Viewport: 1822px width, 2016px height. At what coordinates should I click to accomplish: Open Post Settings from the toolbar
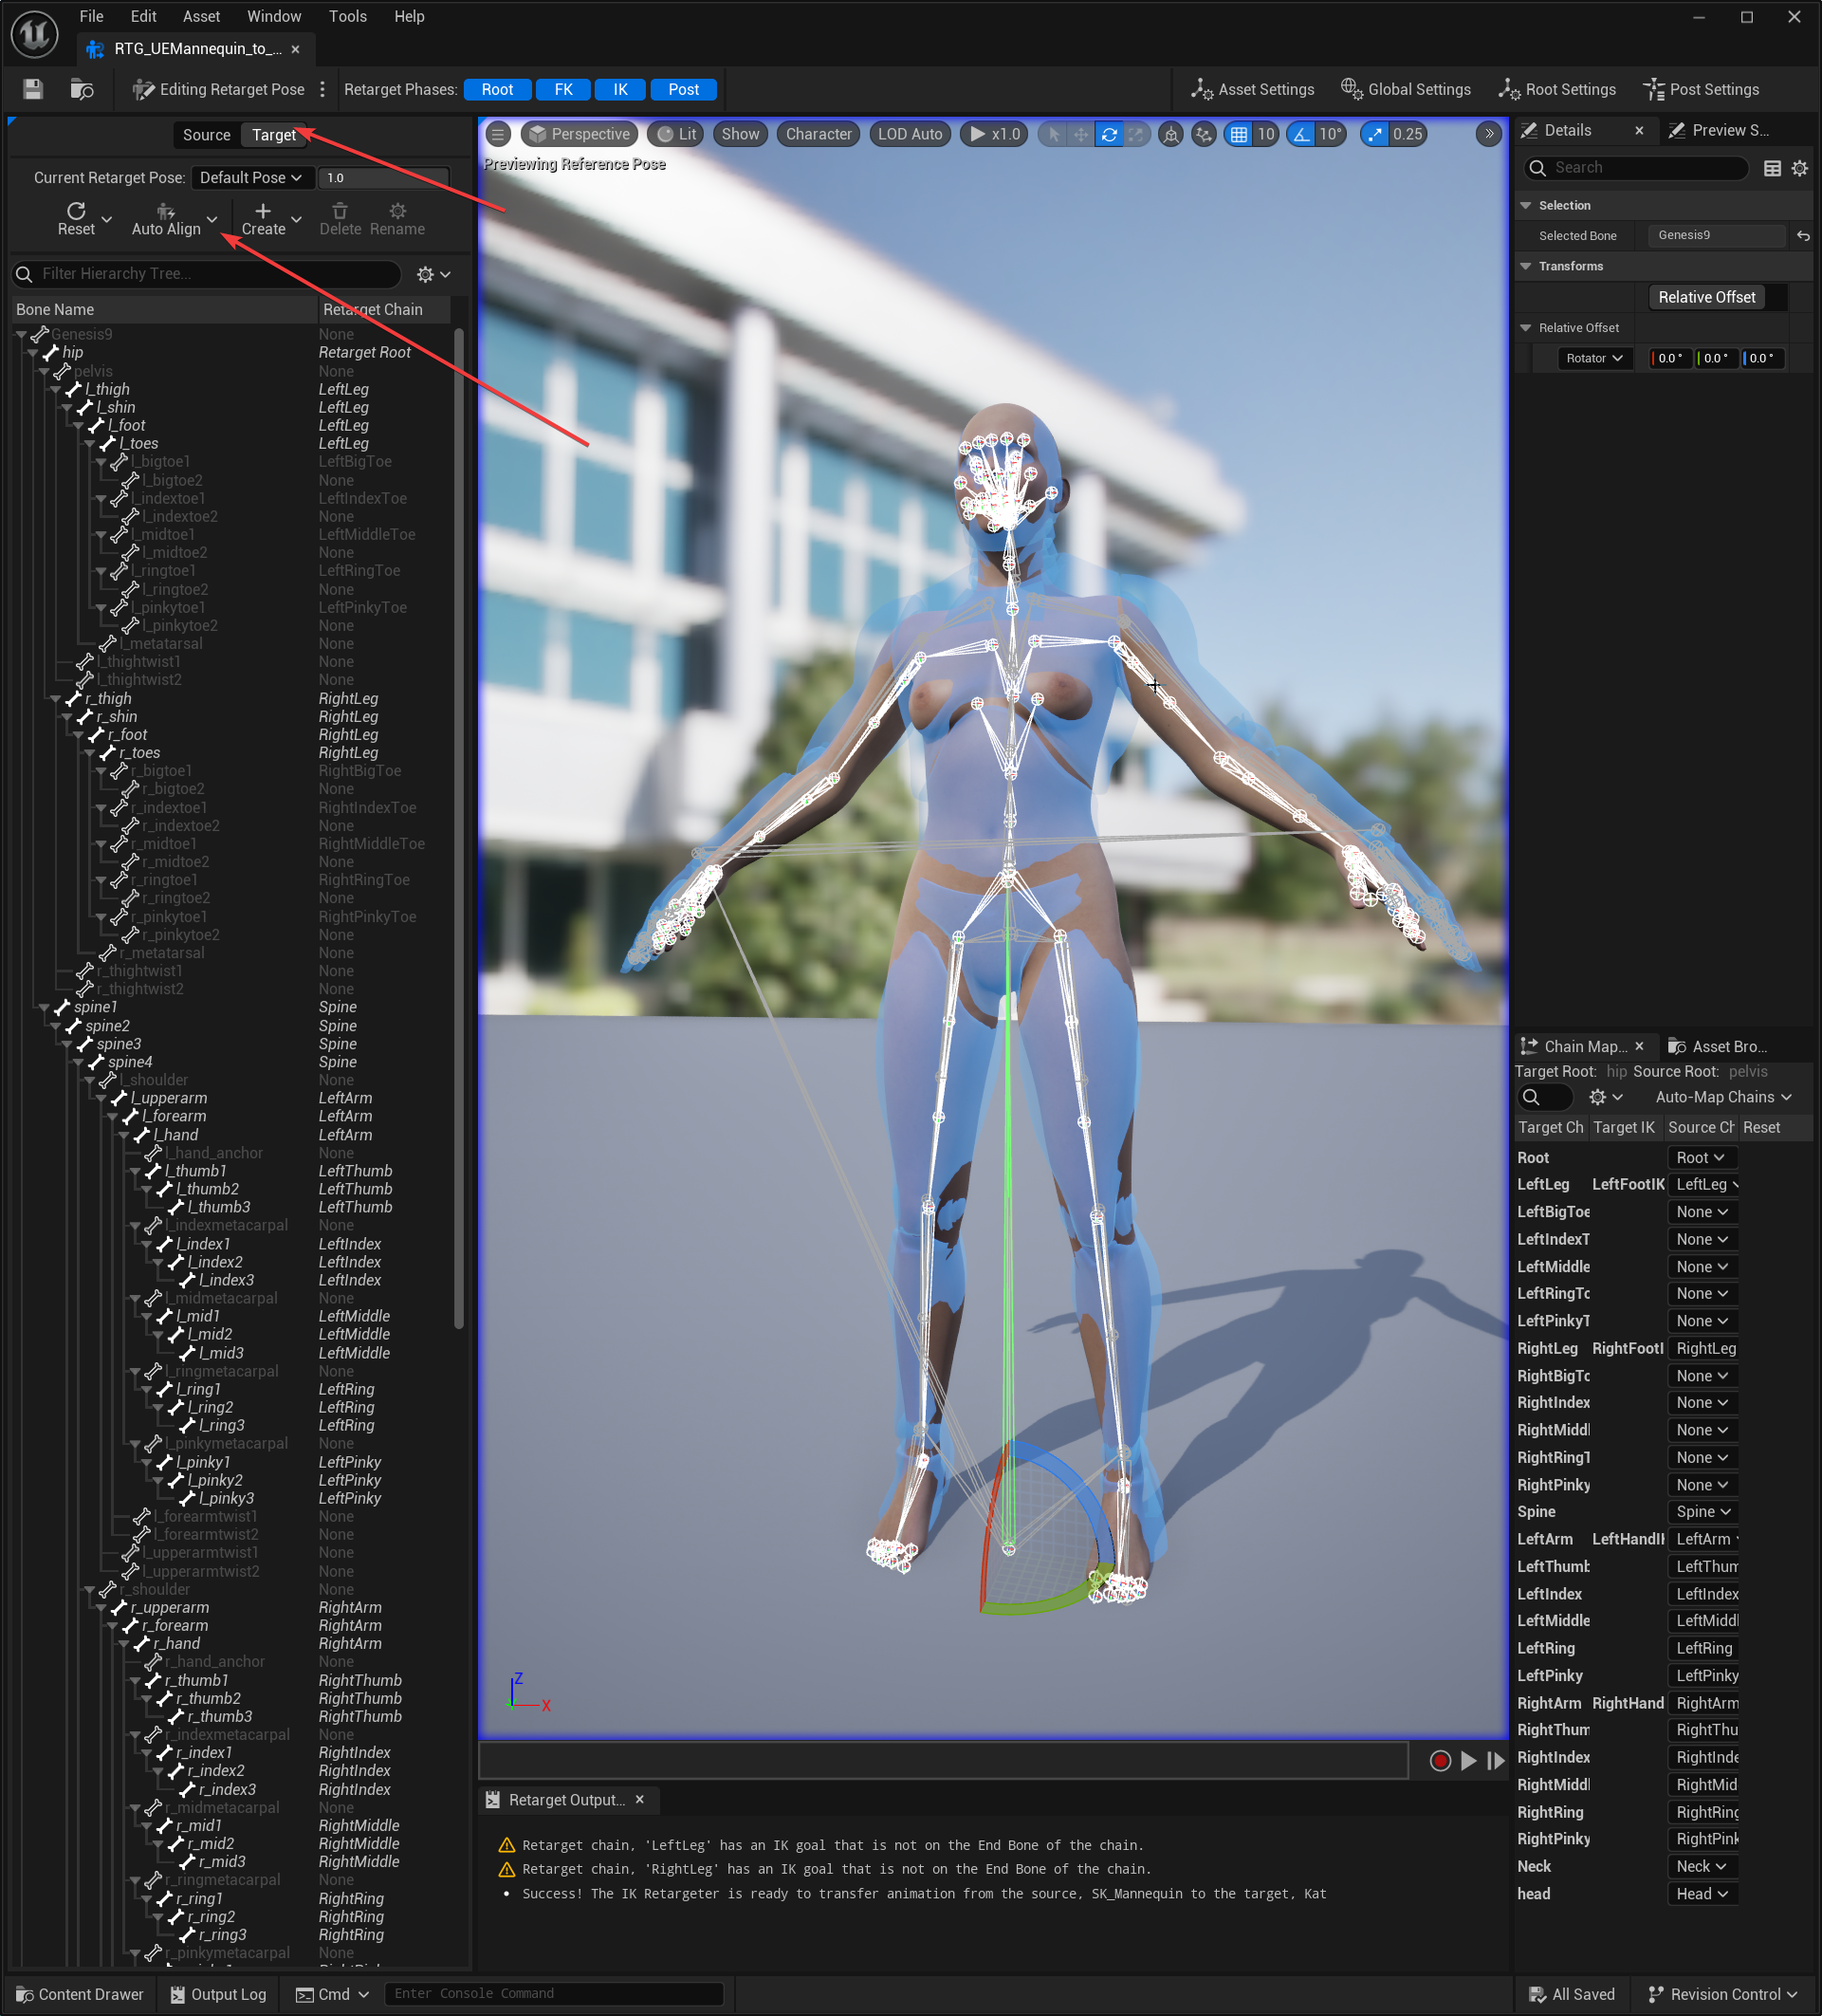(x=1701, y=90)
